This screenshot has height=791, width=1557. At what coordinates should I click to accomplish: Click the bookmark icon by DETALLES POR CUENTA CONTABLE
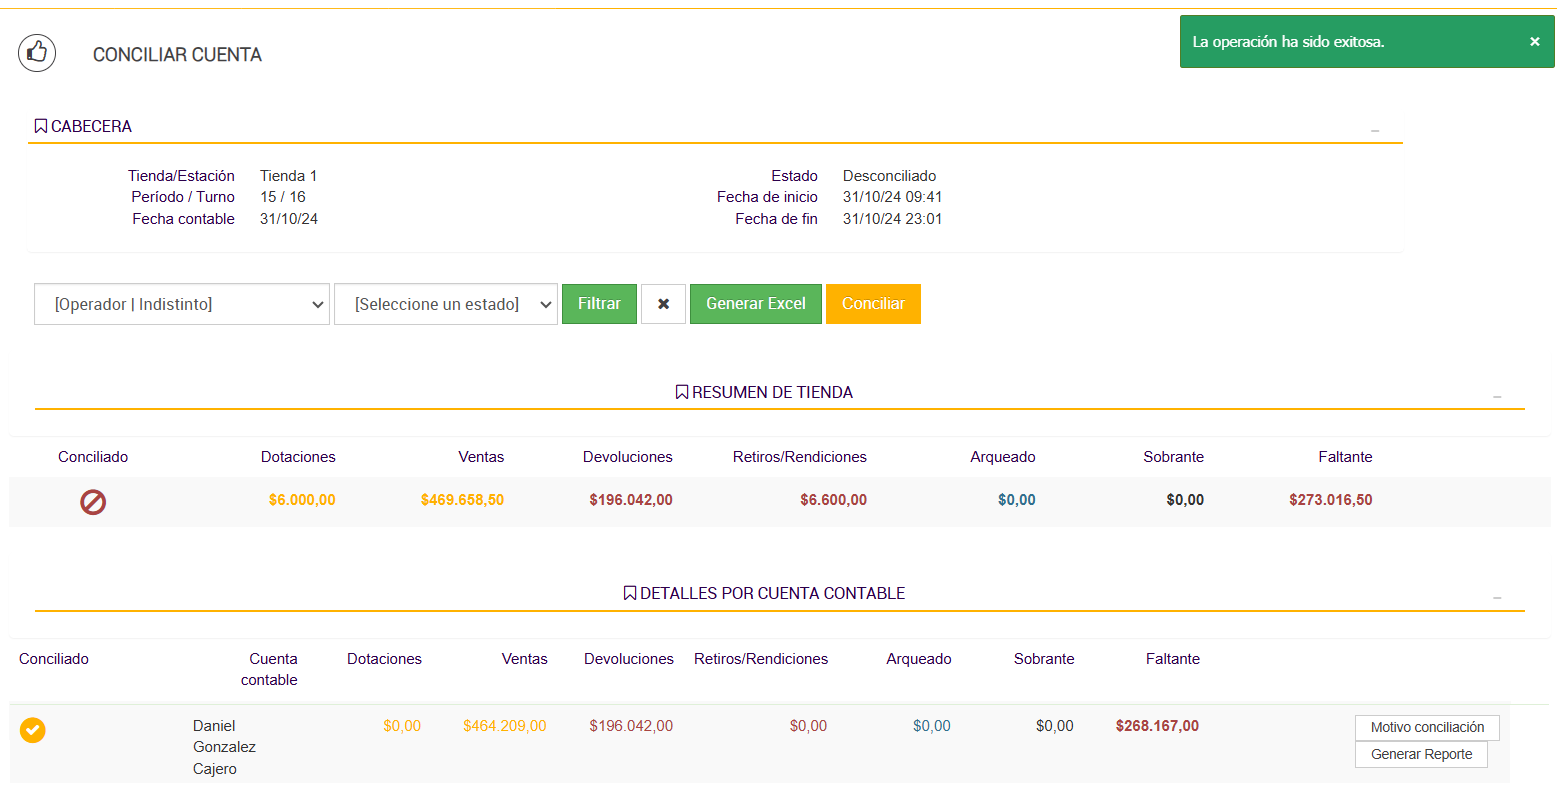(x=630, y=593)
